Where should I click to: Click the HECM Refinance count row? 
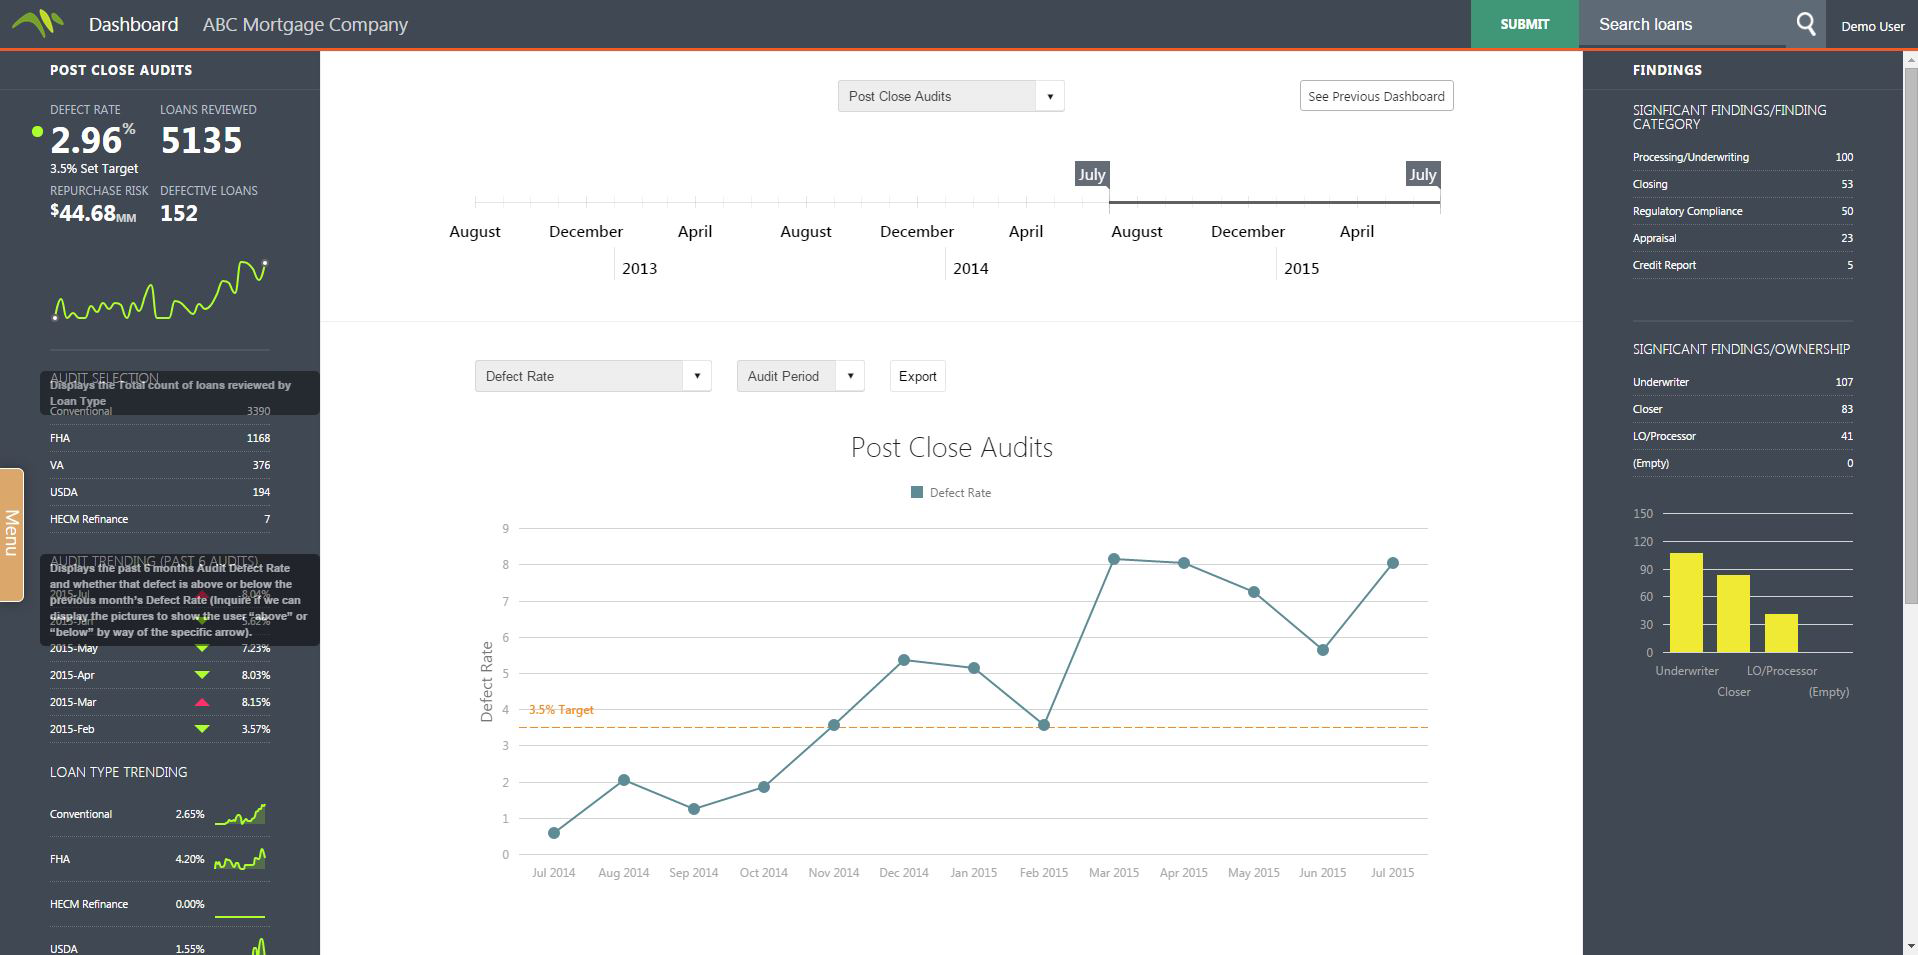click(x=160, y=519)
